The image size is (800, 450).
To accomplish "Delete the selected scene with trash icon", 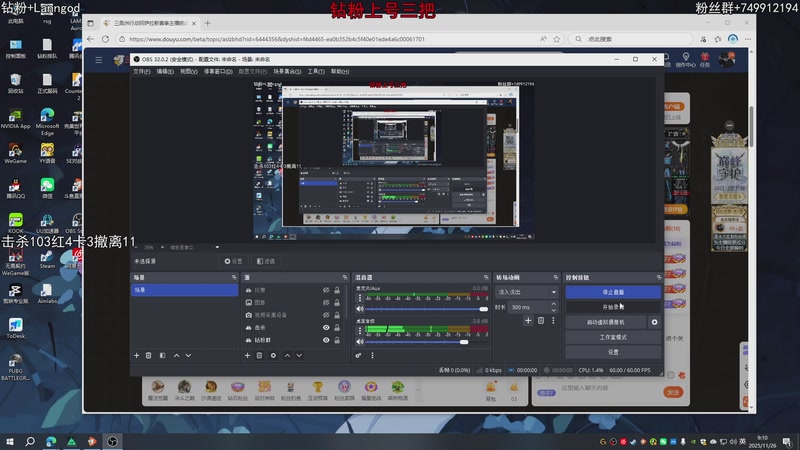I will 148,355.
